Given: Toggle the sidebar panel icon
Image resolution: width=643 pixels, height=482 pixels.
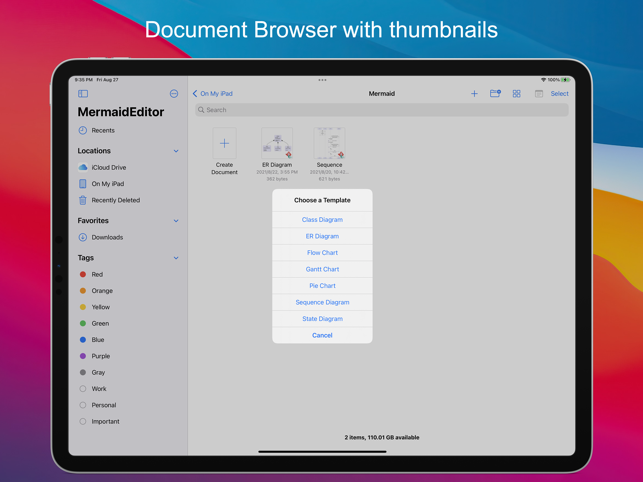Looking at the screenshot, I should pos(83,94).
